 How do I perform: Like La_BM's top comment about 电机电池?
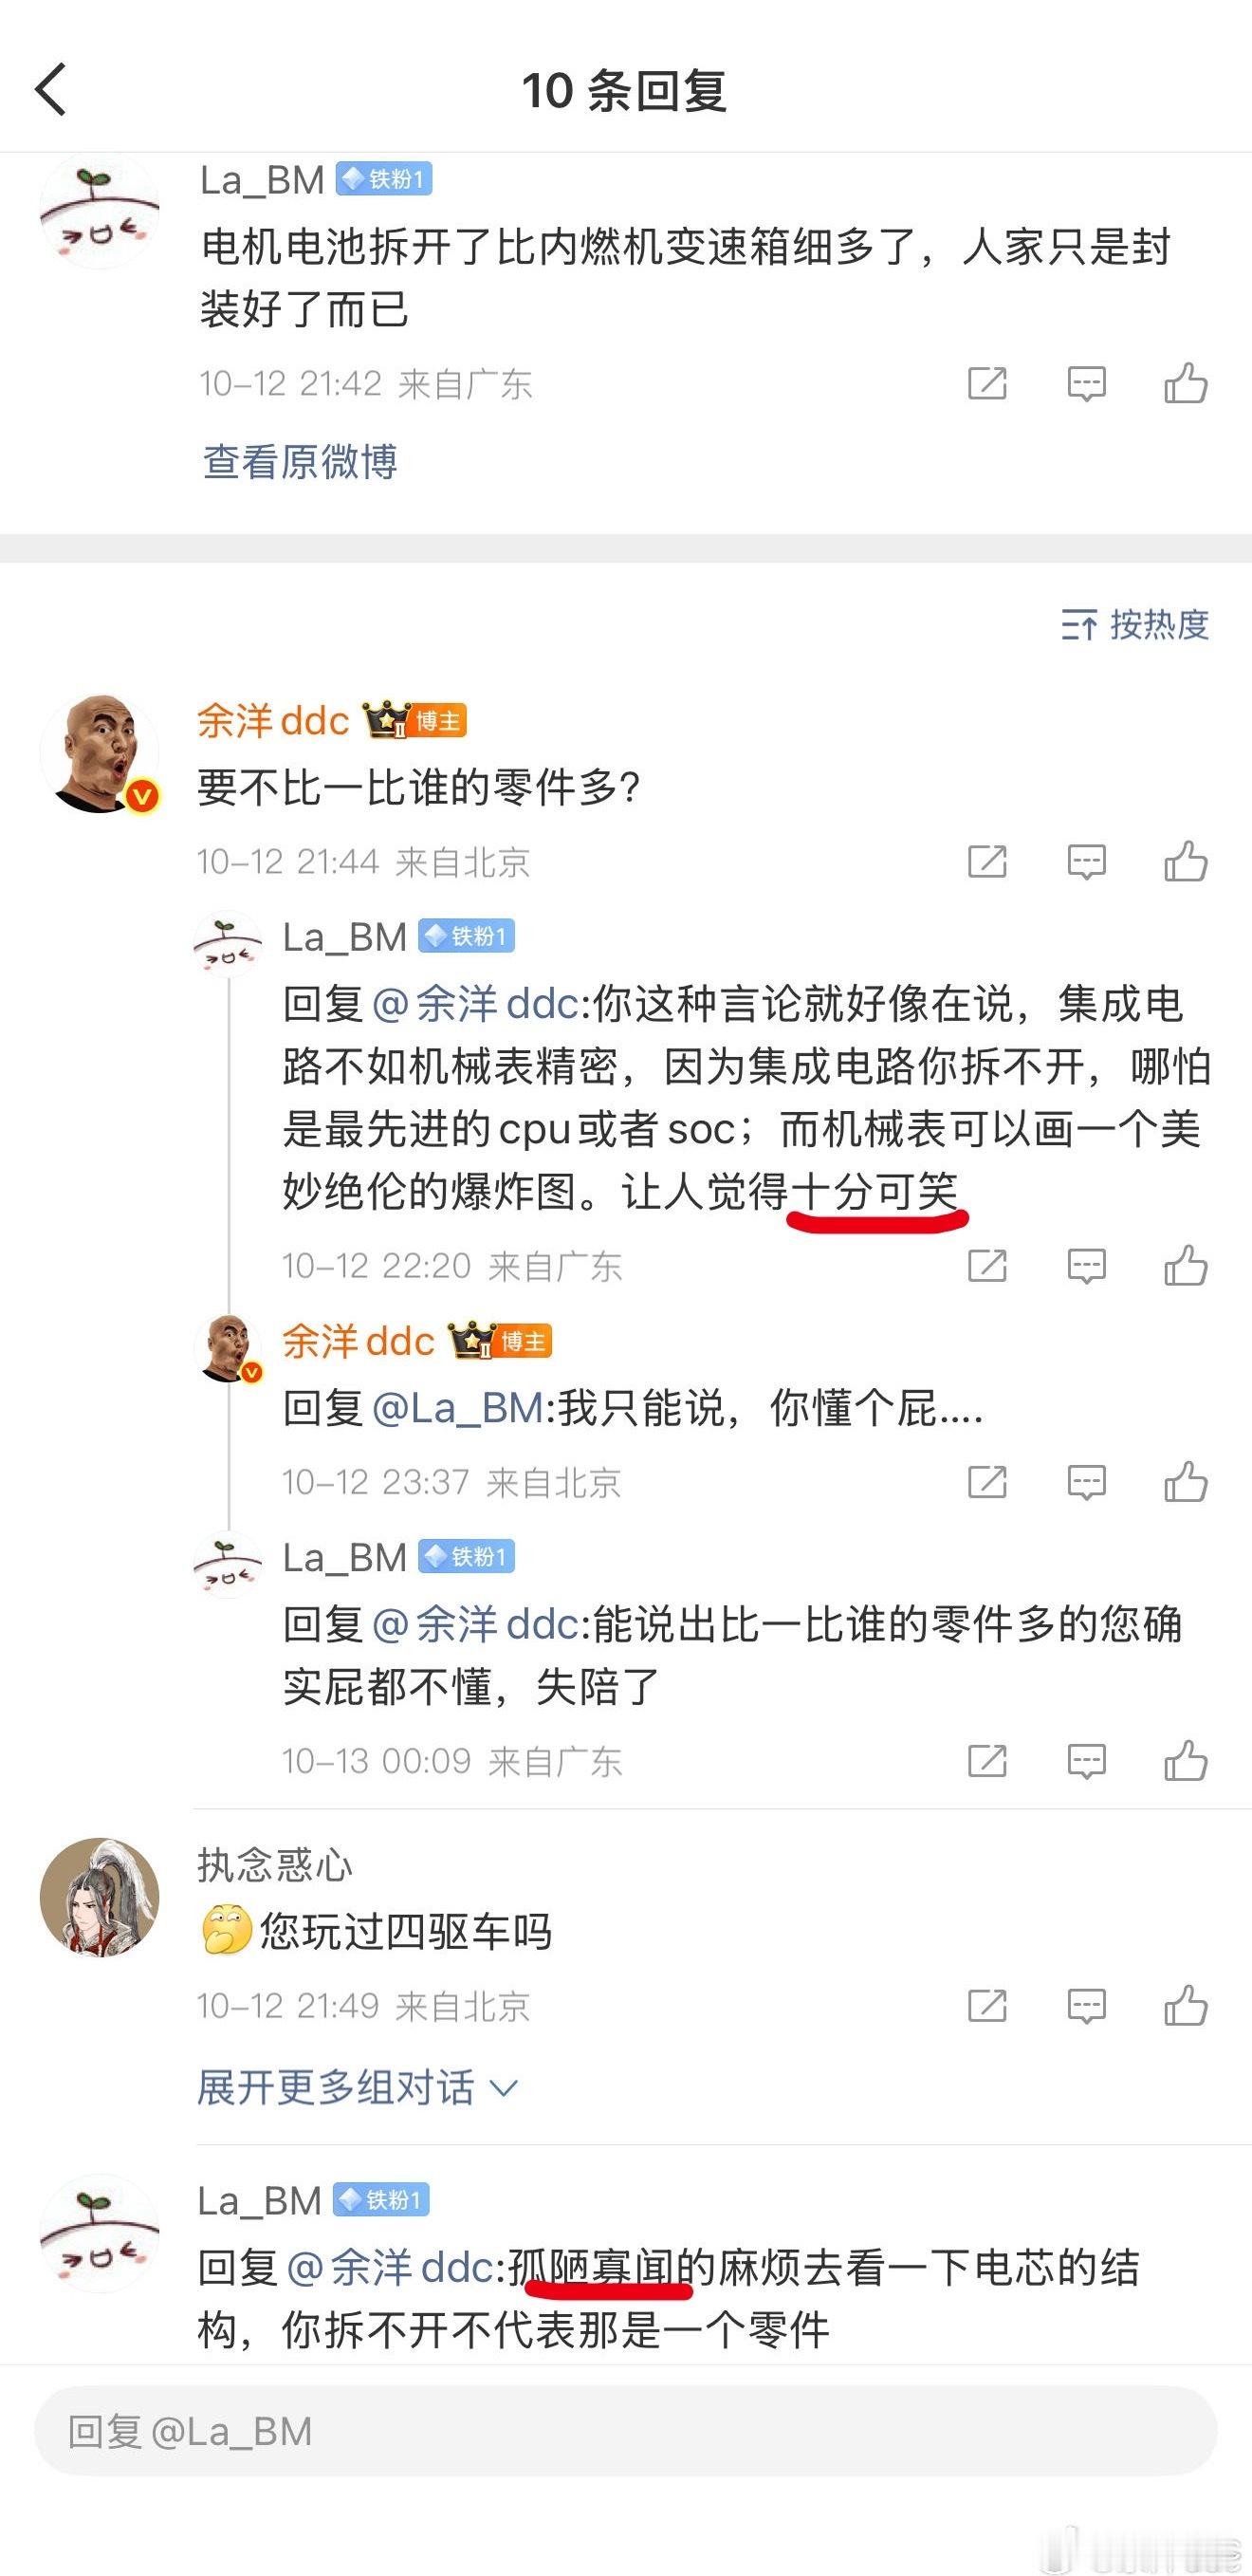tap(1186, 384)
